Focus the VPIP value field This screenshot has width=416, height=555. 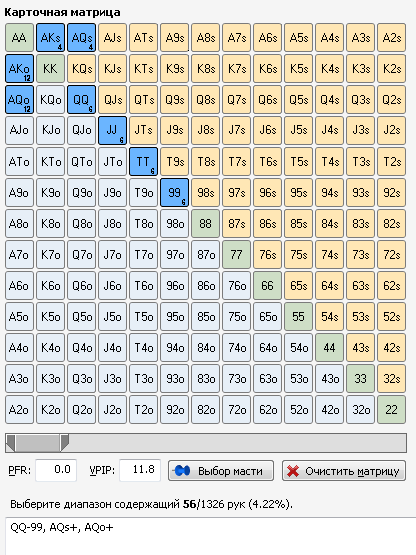(x=140, y=470)
